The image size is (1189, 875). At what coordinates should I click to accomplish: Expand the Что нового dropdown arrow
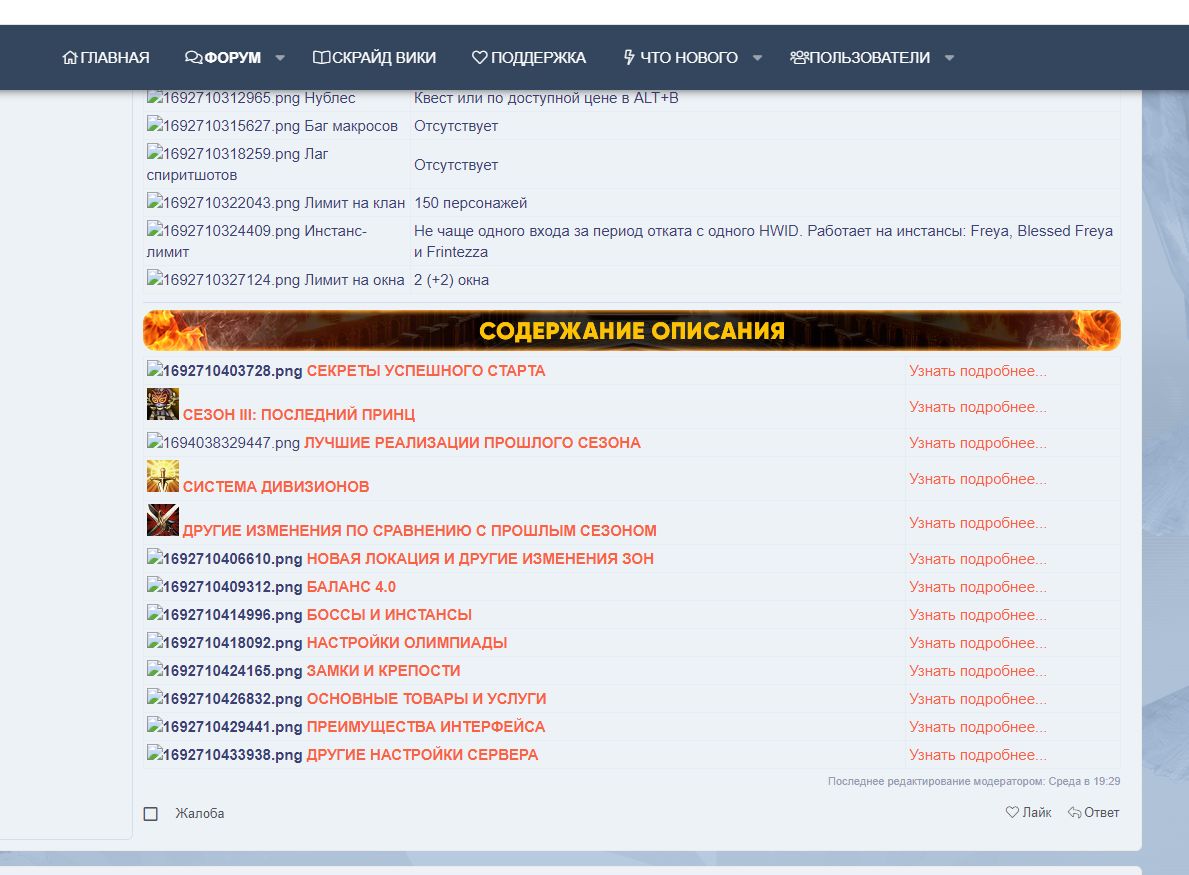[x=757, y=58]
